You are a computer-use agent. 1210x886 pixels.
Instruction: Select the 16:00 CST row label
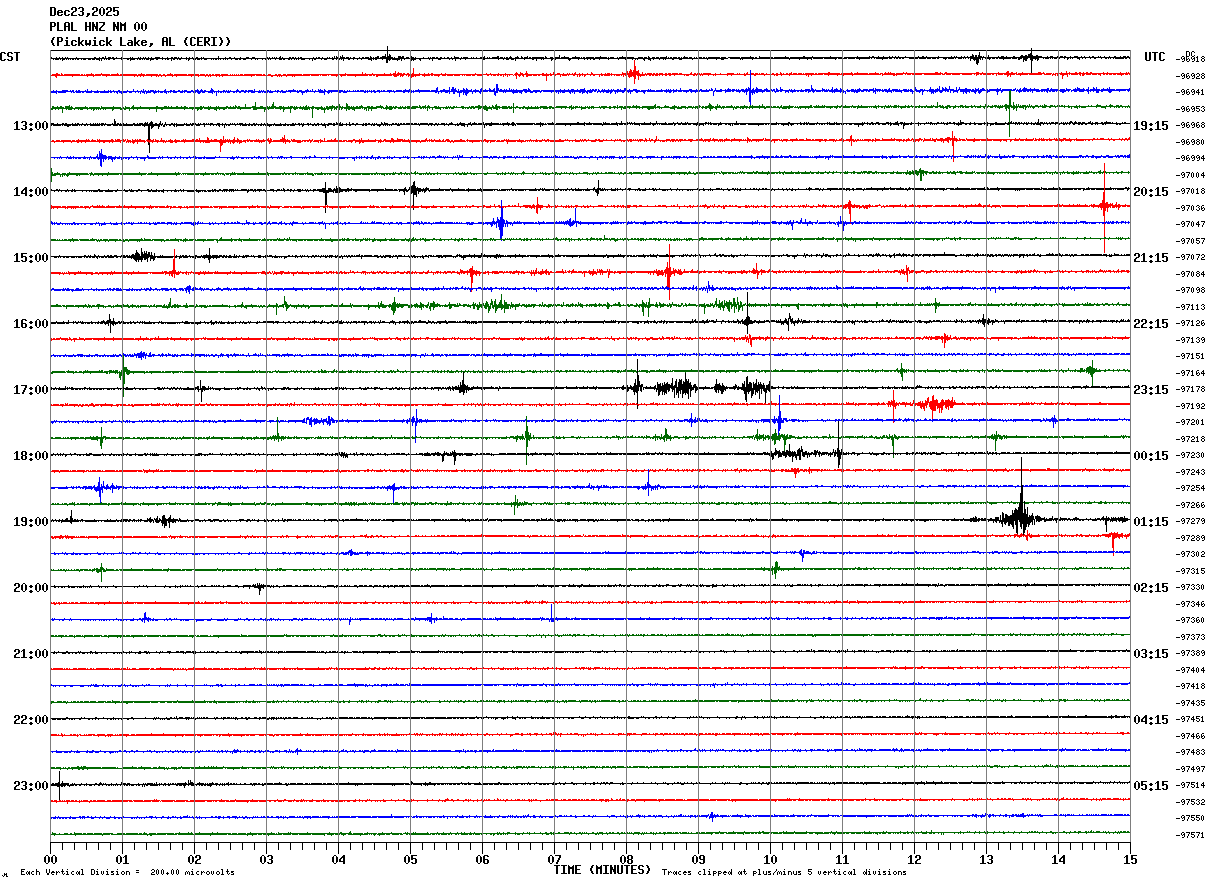30,324
